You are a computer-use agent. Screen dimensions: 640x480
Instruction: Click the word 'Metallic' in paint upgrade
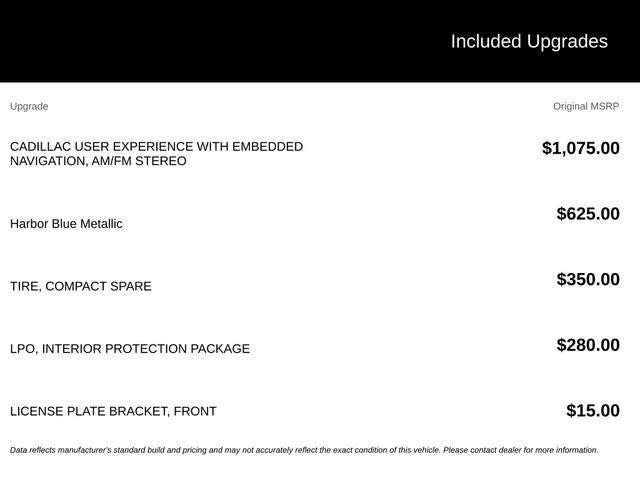[x=101, y=224]
